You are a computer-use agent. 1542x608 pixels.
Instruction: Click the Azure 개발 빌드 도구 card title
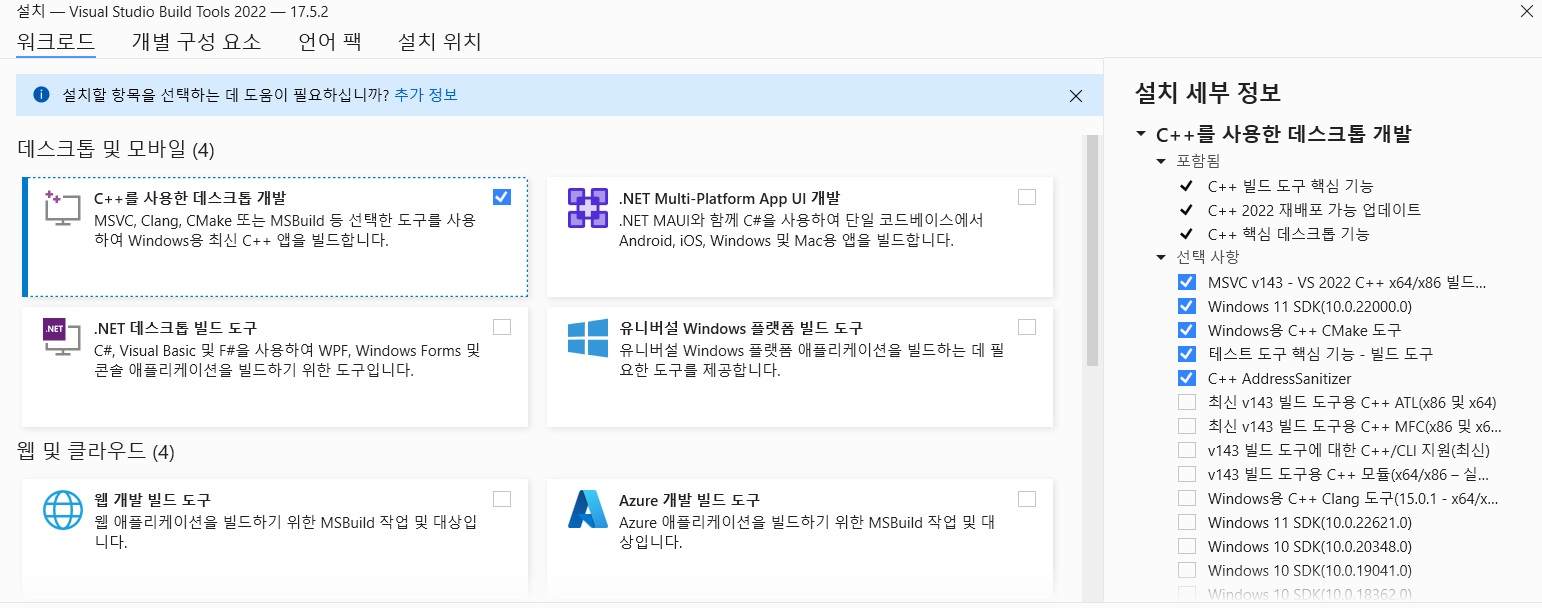pos(689,500)
